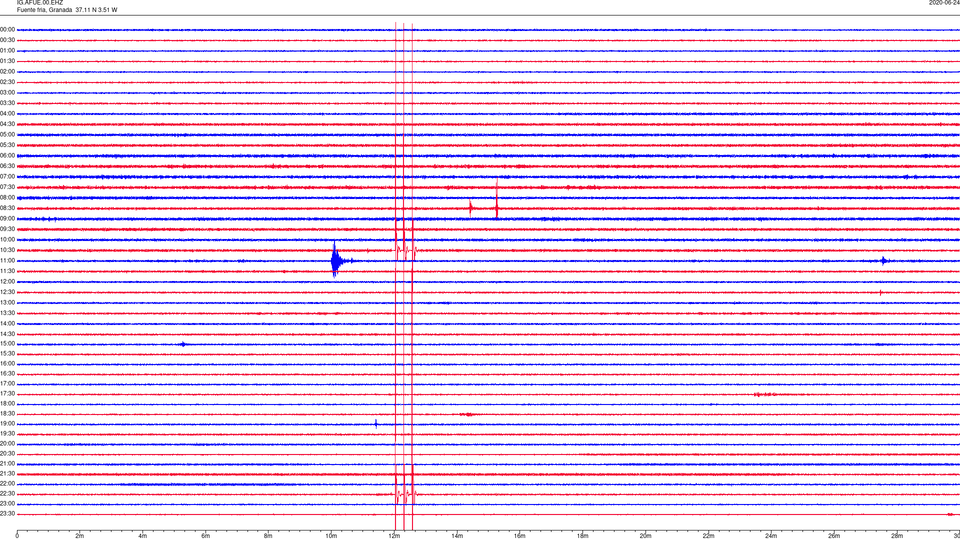Select the 01:30 trace time label
960x540 pixels.
pyautogui.click(x=7, y=61)
